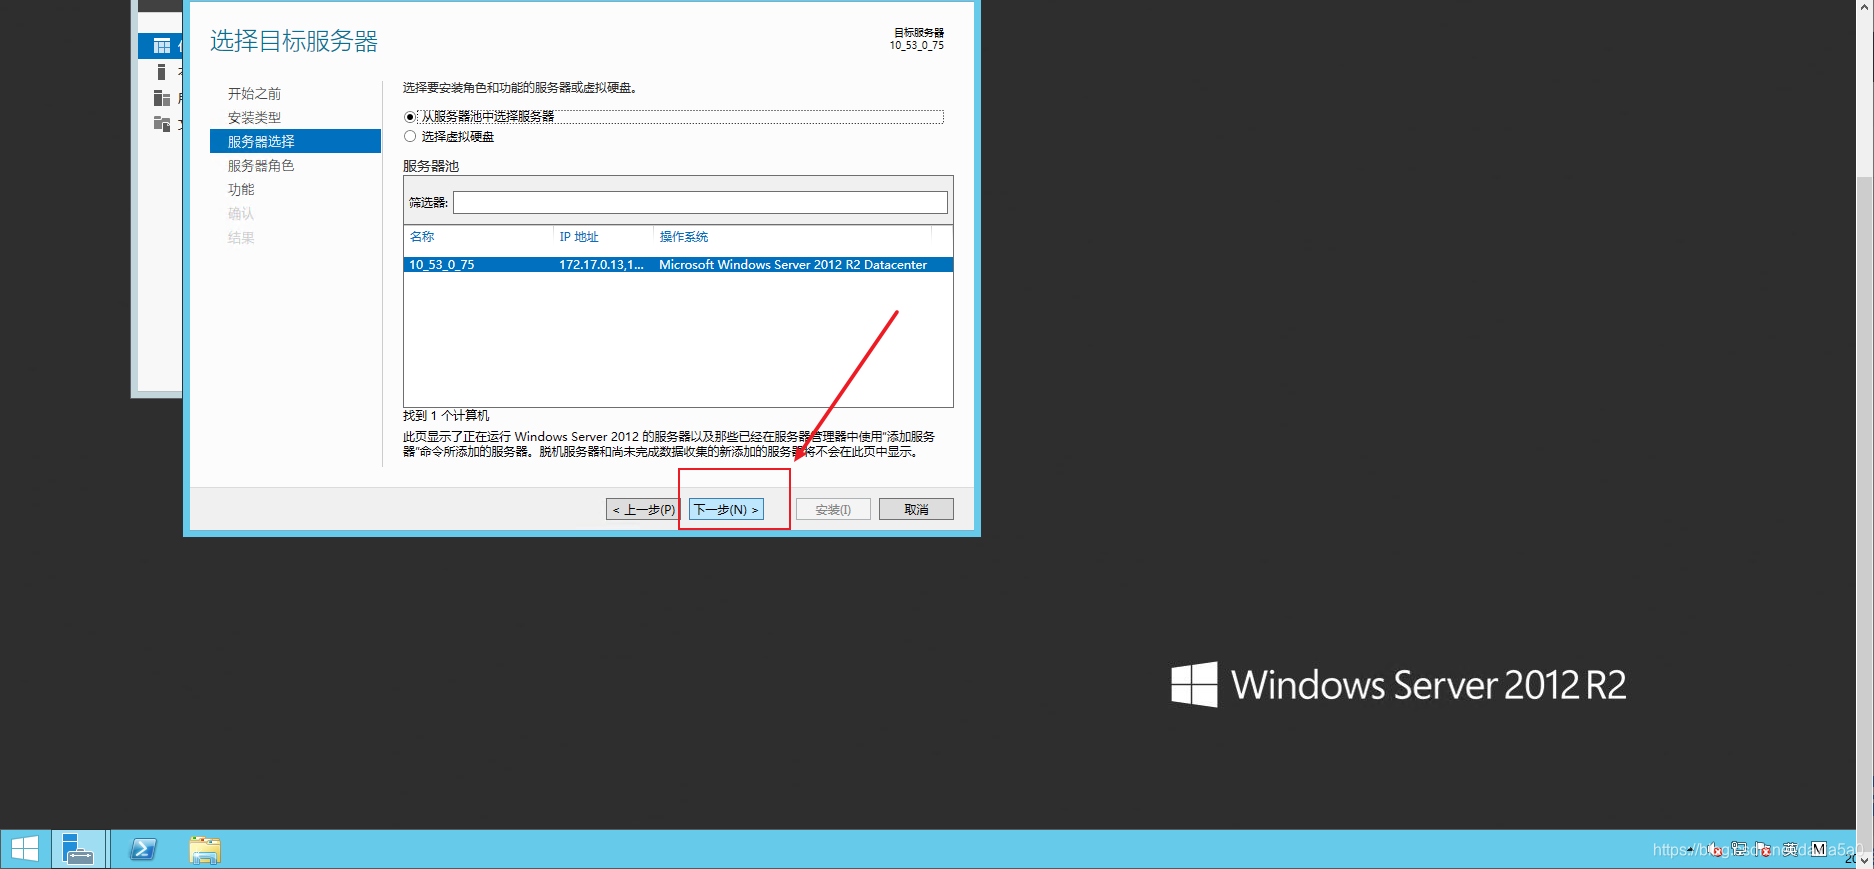Click the Windows Start button
The width and height of the screenshot is (1874, 869).
click(x=24, y=849)
